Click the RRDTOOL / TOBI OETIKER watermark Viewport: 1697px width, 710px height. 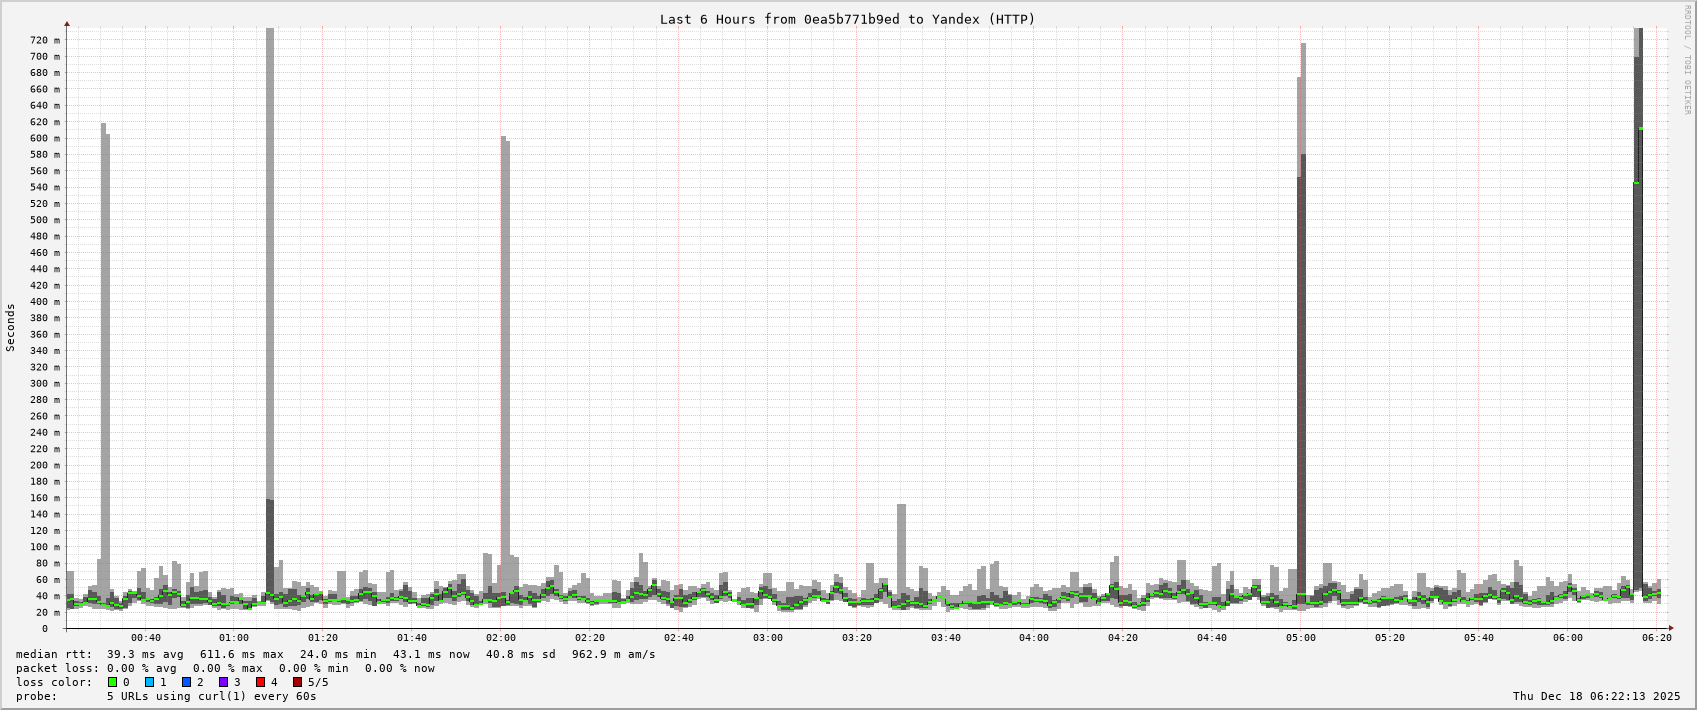pyautogui.click(x=1687, y=60)
